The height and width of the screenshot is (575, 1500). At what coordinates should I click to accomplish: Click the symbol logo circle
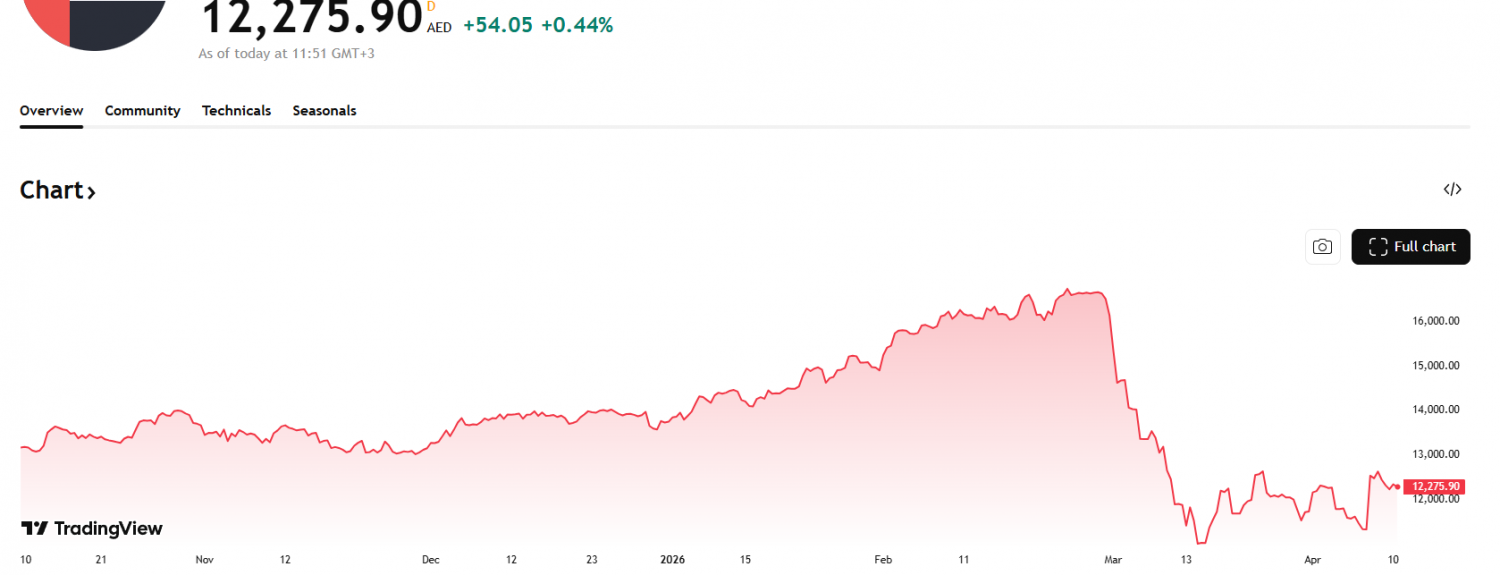click(96, 18)
